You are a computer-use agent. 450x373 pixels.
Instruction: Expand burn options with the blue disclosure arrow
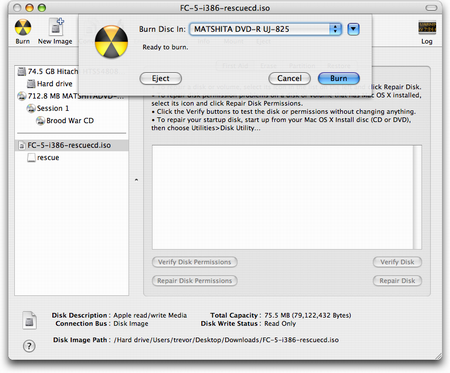click(x=353, y=29)
